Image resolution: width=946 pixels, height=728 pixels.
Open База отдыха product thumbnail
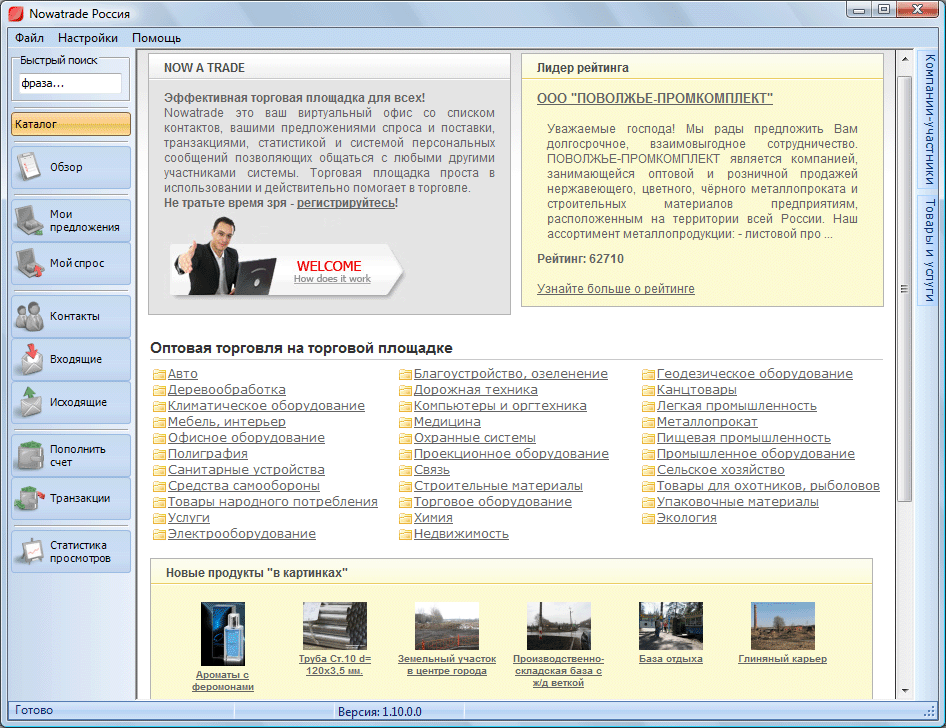click(671, 626)
